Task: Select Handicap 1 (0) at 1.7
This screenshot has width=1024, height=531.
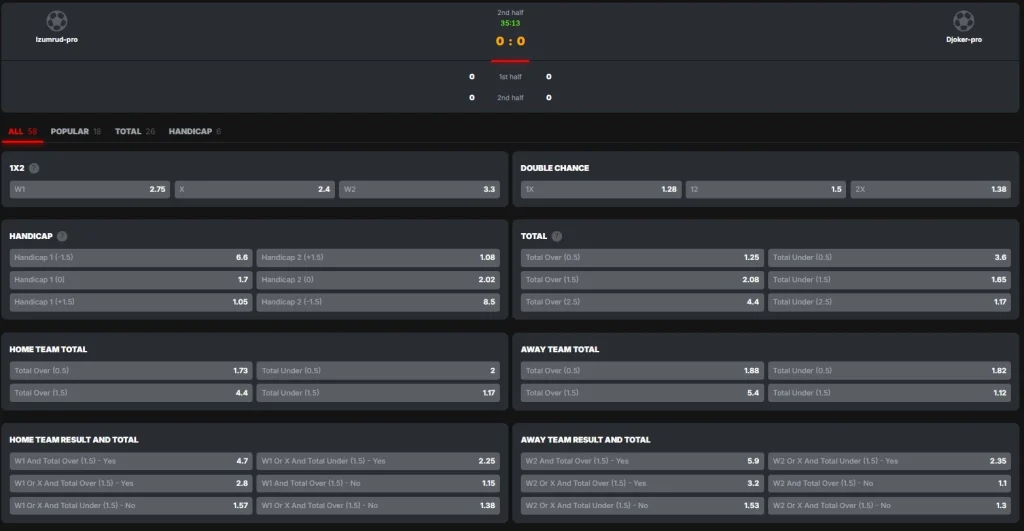Action: click(131, 280)
